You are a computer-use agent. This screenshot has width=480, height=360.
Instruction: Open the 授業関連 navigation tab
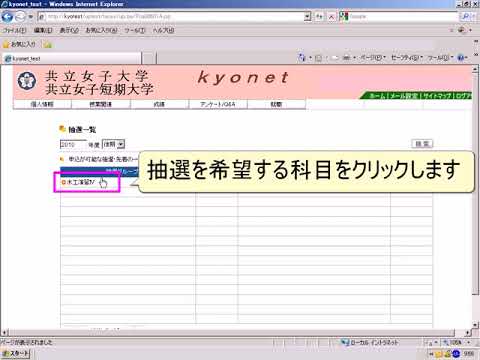click(101, 104)
